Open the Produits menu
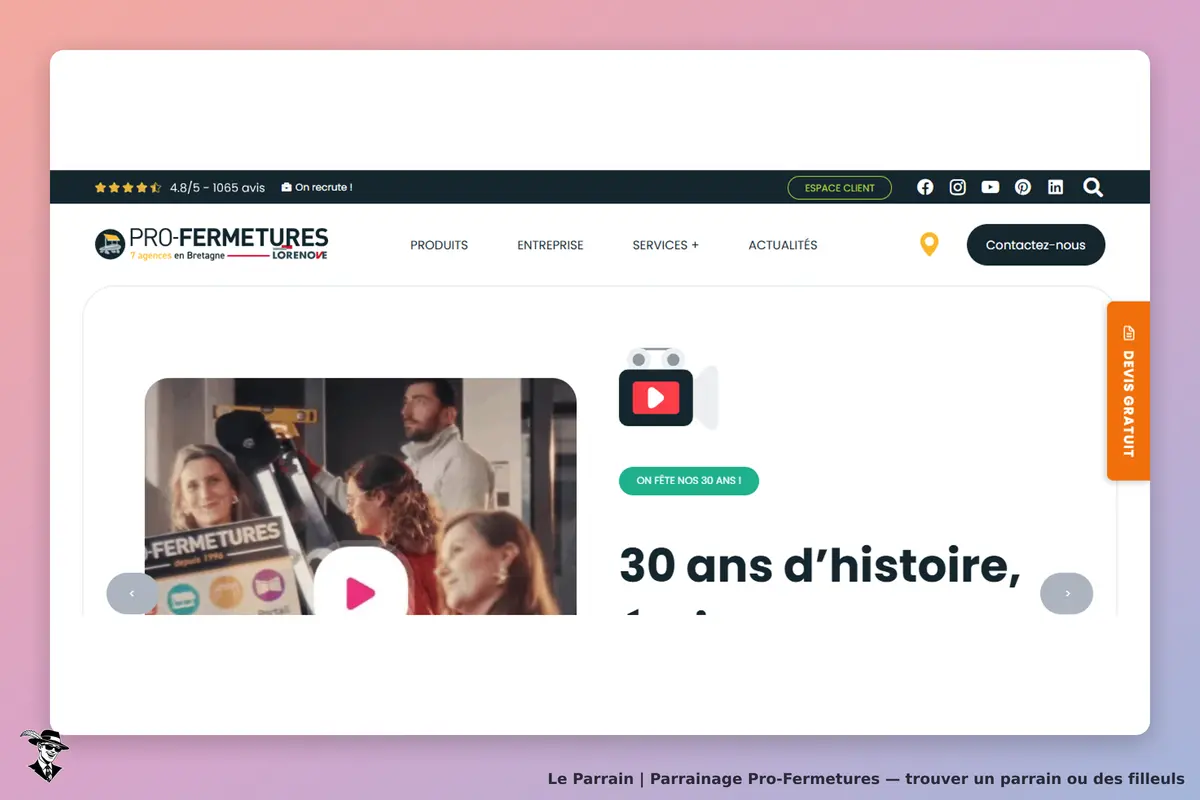Image resolution: width=1200 pixels, height=800 pixels. click(439, 245)
